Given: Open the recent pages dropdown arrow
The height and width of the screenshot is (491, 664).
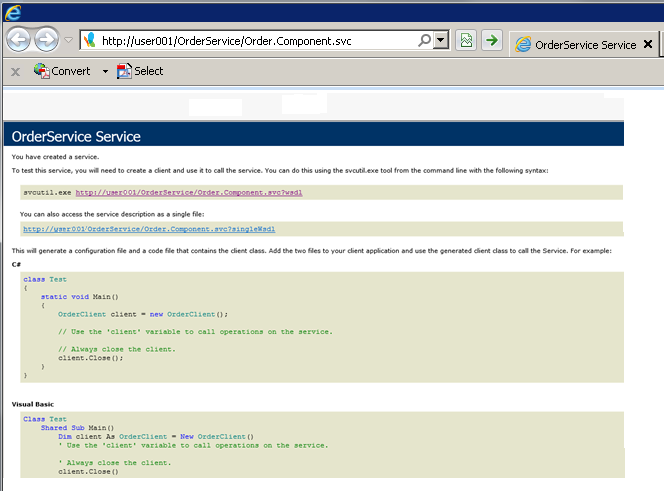Looking at the screenshot, I should [68, 41].
